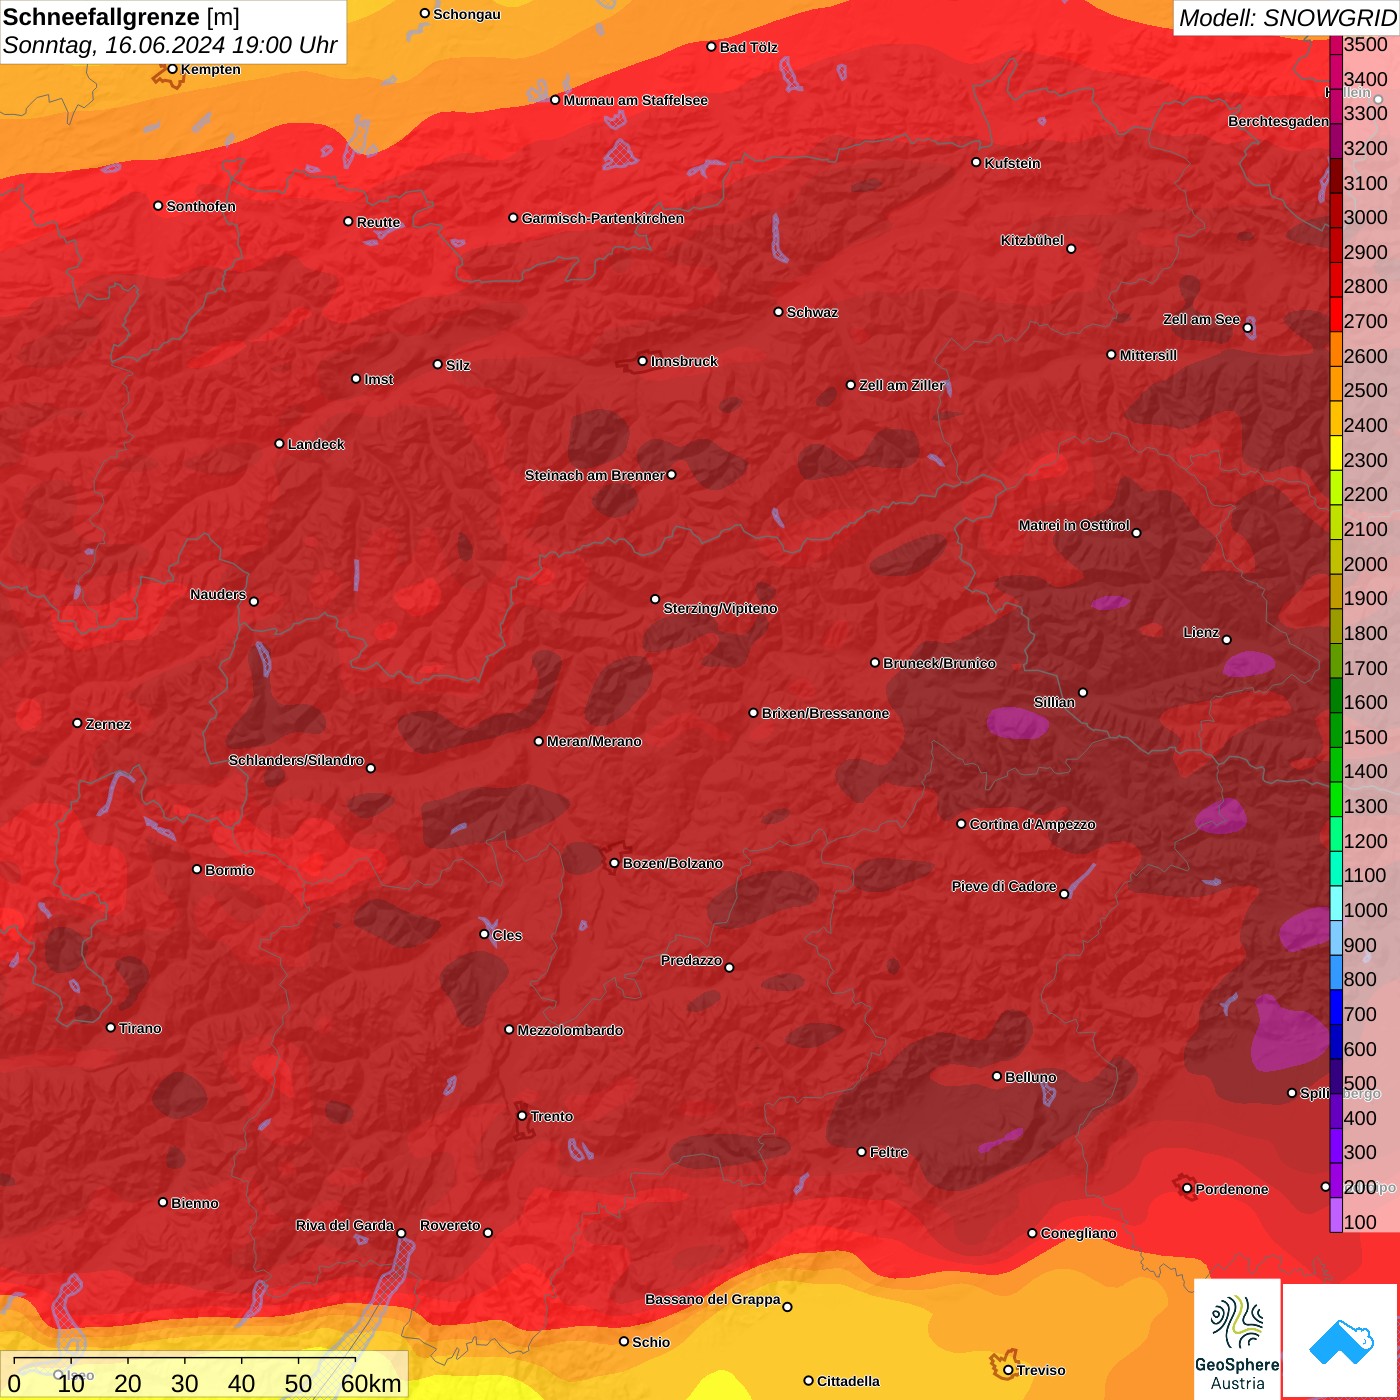The width and height of the screenshot is (1400, 1400).
Task: Click the blue logo in the bottom corner
Action: tap(1341, 1341)
